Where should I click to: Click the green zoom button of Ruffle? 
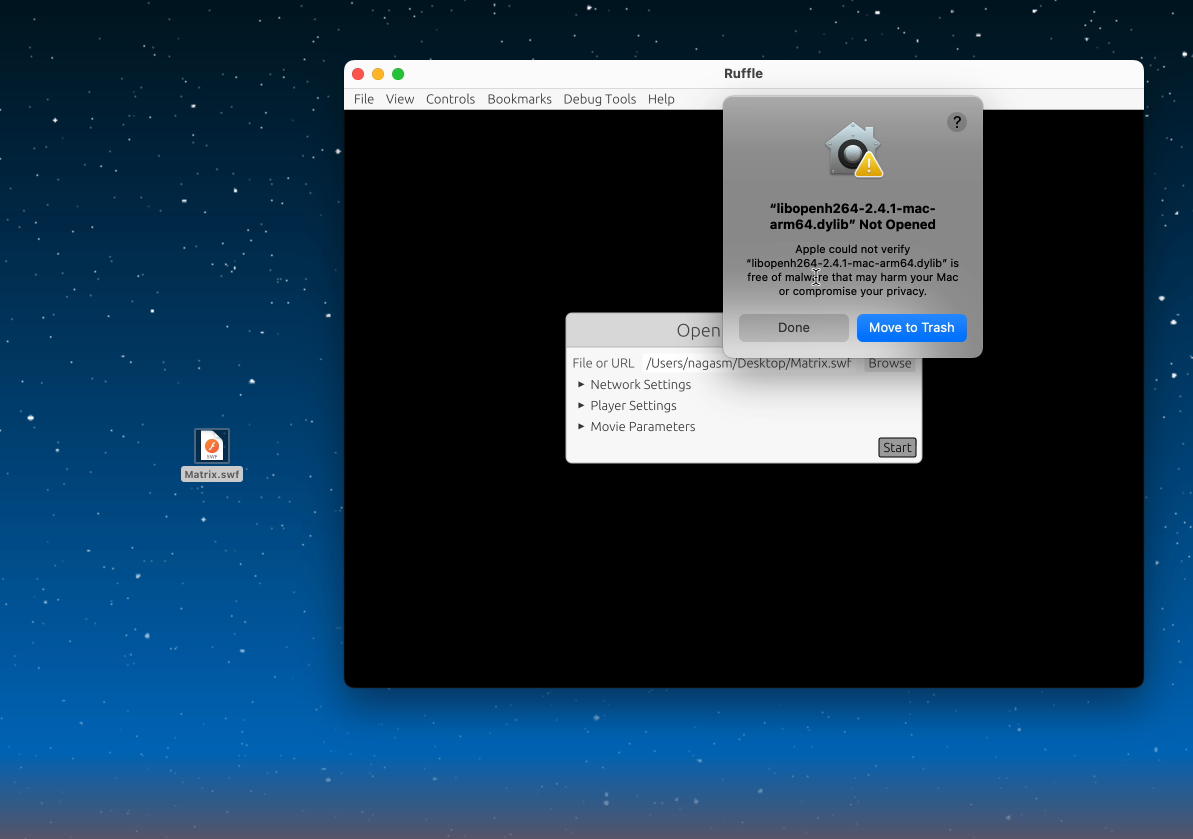[x=398, y=74]
